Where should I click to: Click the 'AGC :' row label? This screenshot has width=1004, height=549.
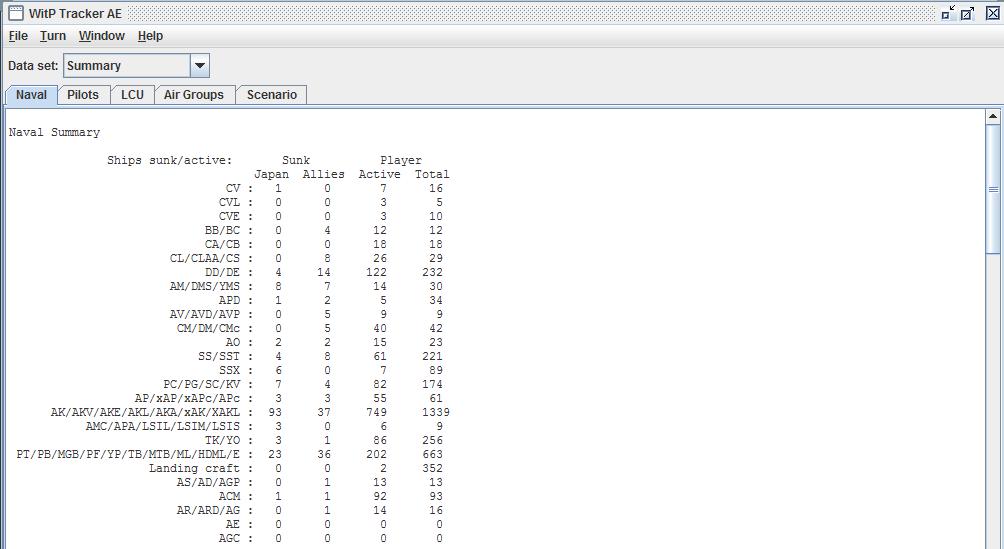[236, 539]
